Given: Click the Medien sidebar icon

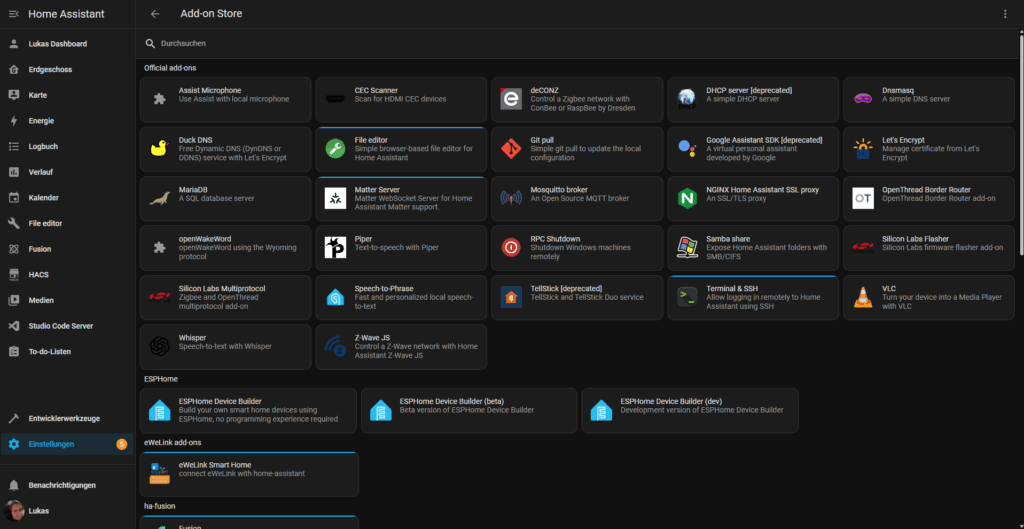Looking at the screenshot, I should pyautogui.click(x=14, y=300).
